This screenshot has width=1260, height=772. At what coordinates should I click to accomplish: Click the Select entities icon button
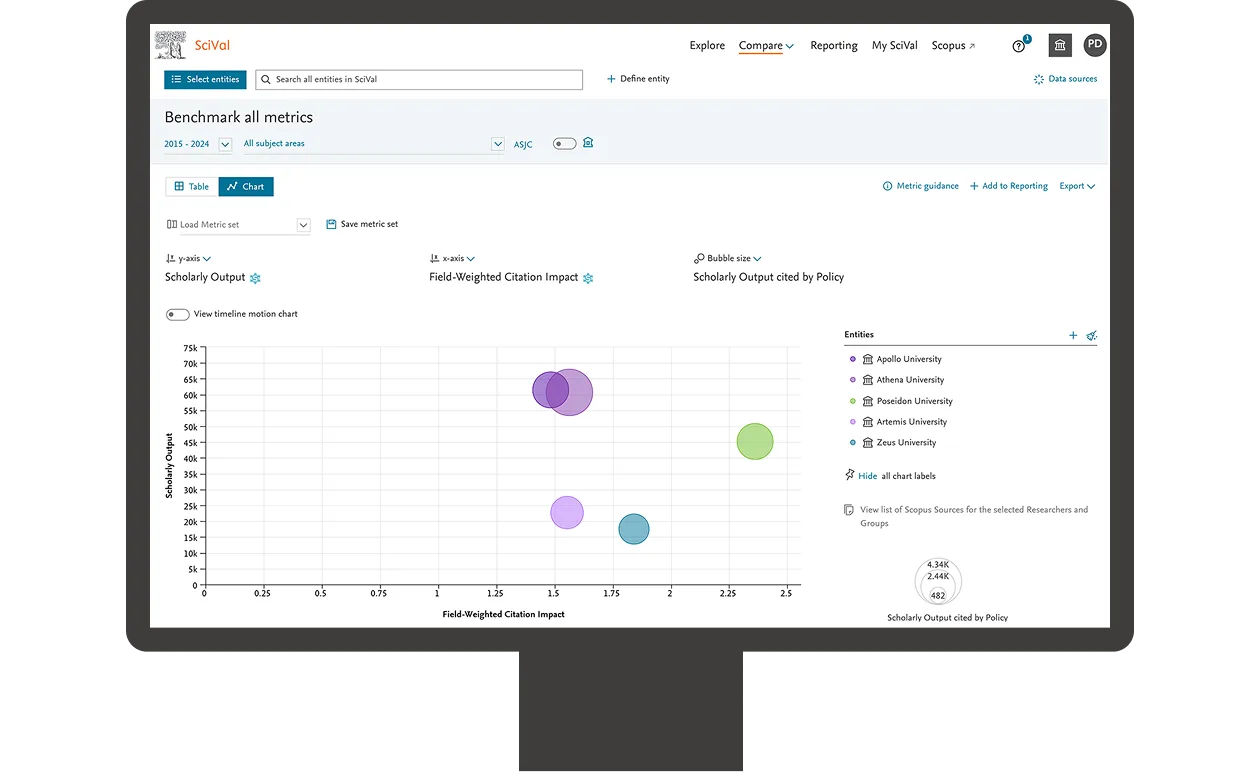pos(177,79)
